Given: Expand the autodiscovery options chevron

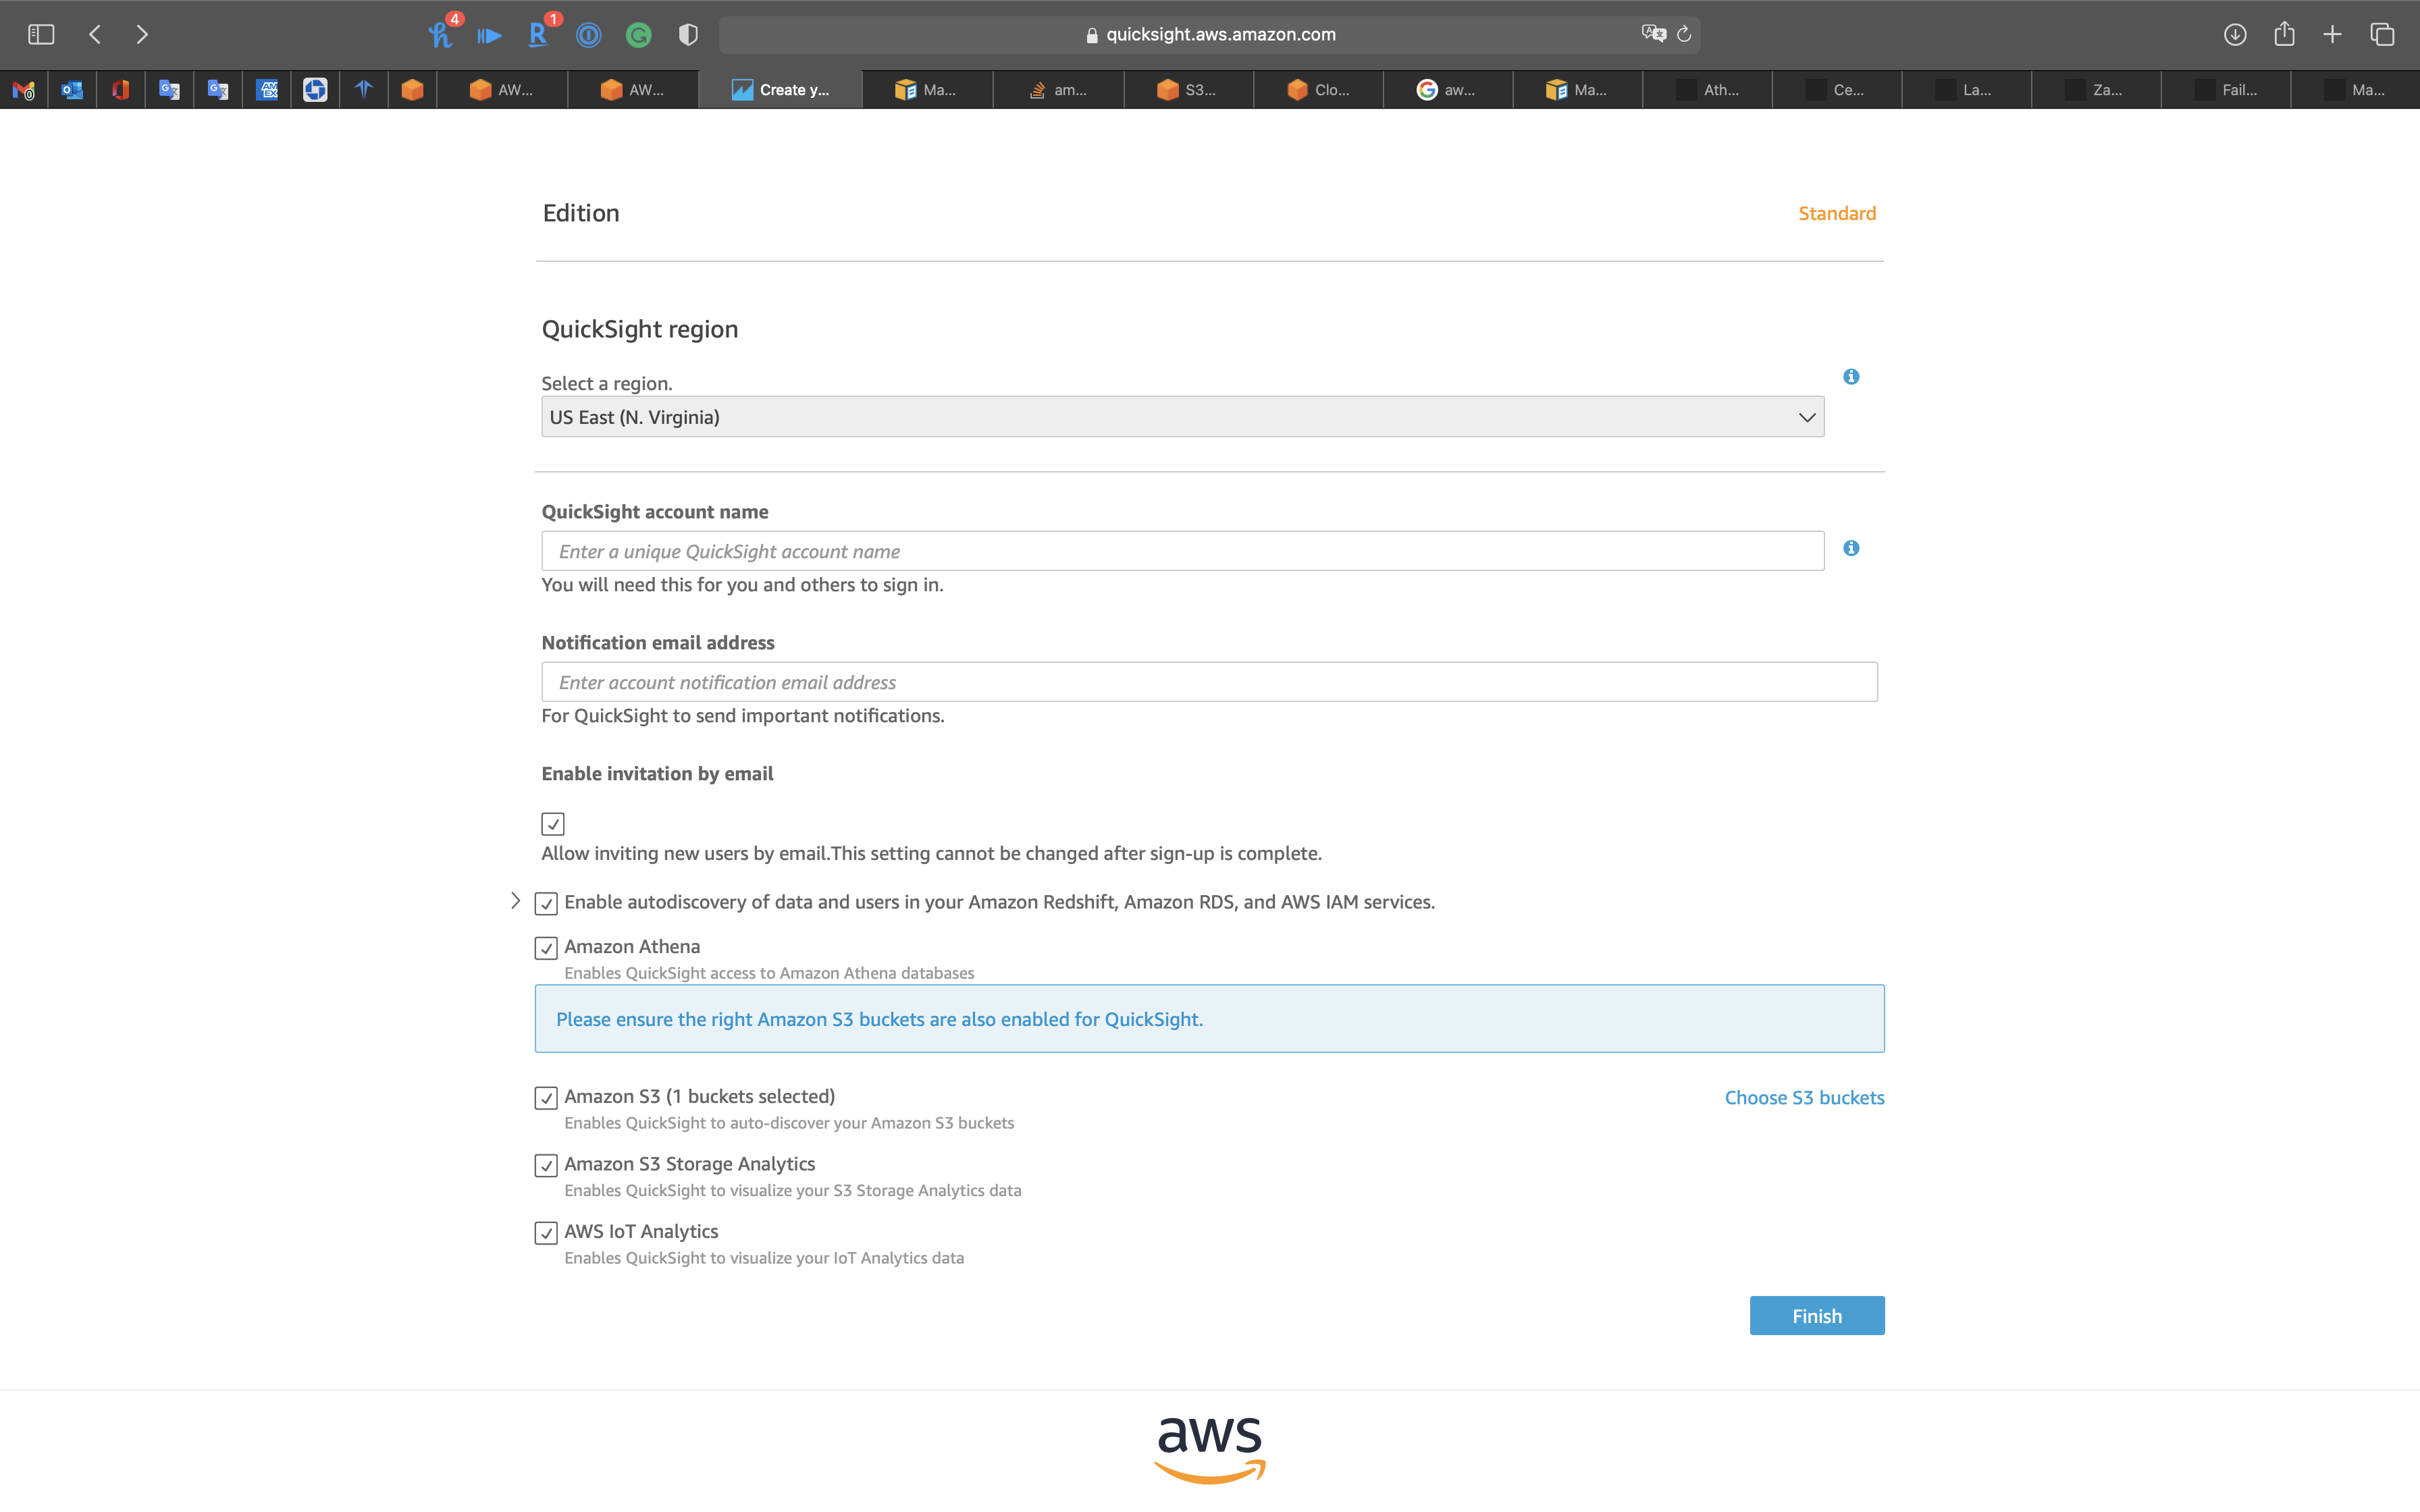Looking at the screenshot, I should click(515, 901).
